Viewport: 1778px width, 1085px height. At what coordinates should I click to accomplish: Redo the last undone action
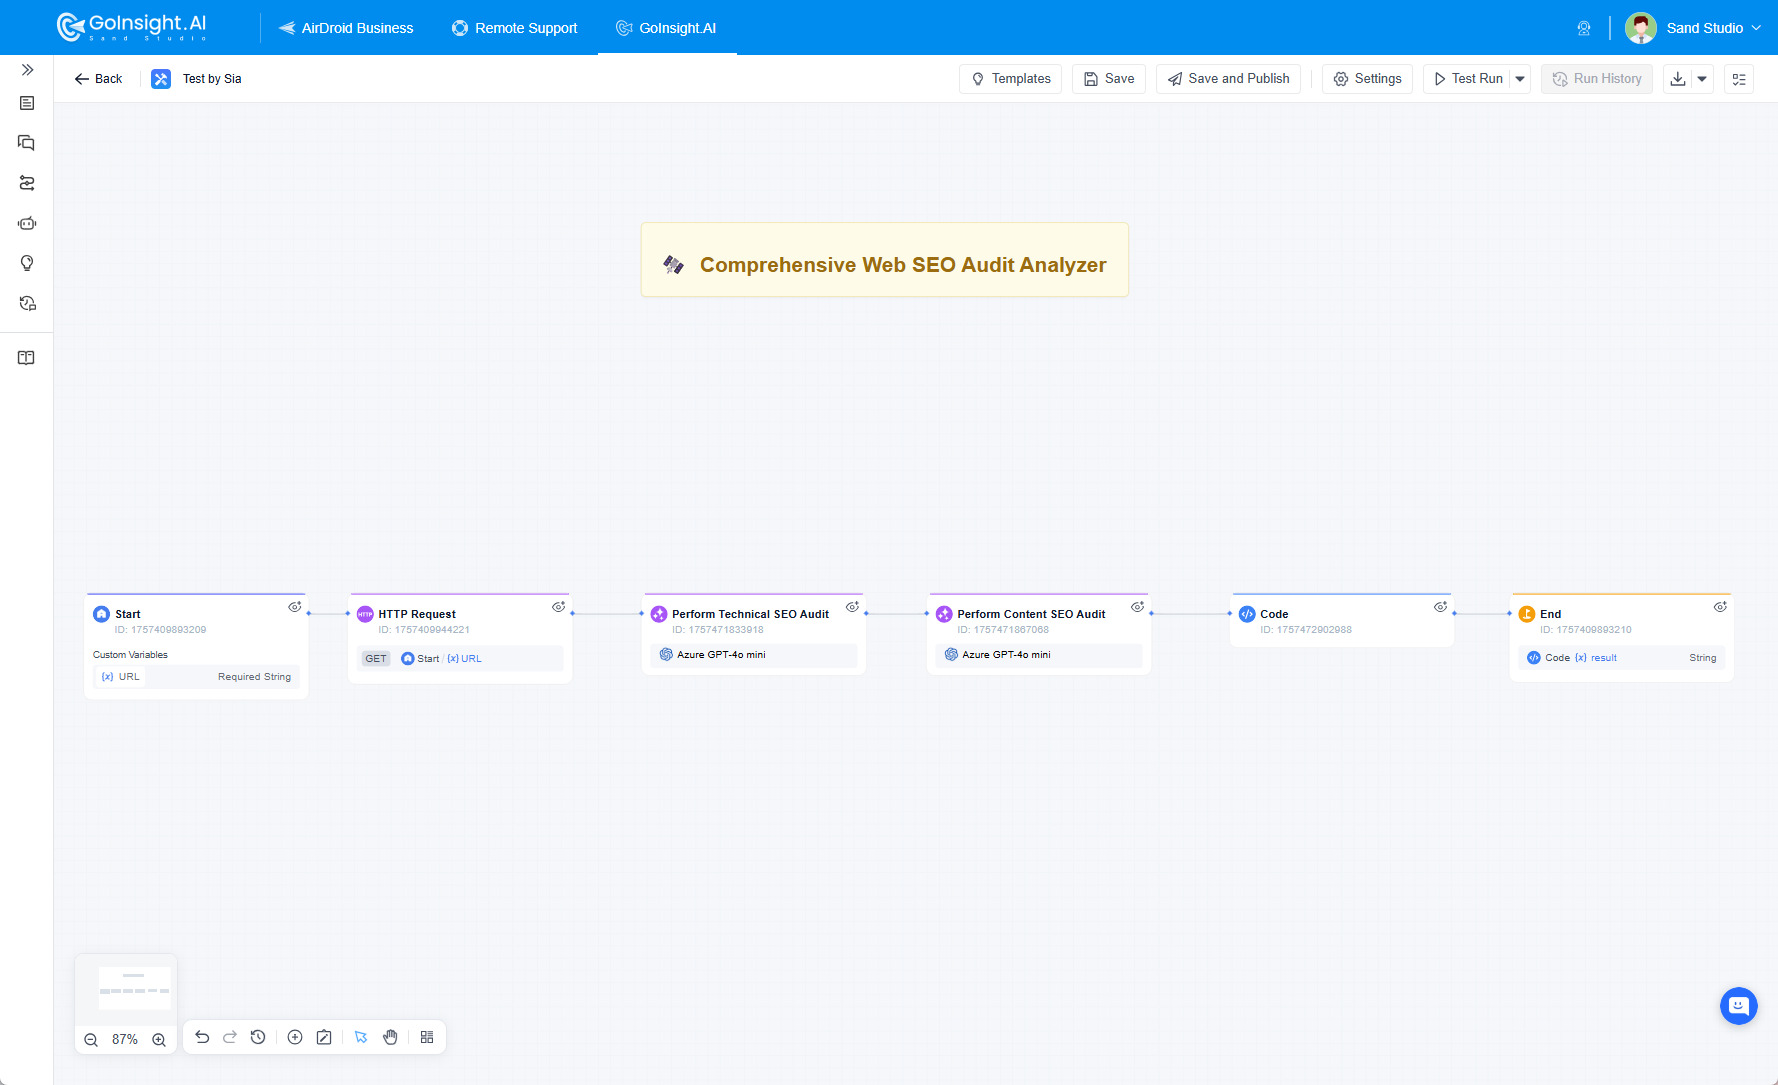230,1037
